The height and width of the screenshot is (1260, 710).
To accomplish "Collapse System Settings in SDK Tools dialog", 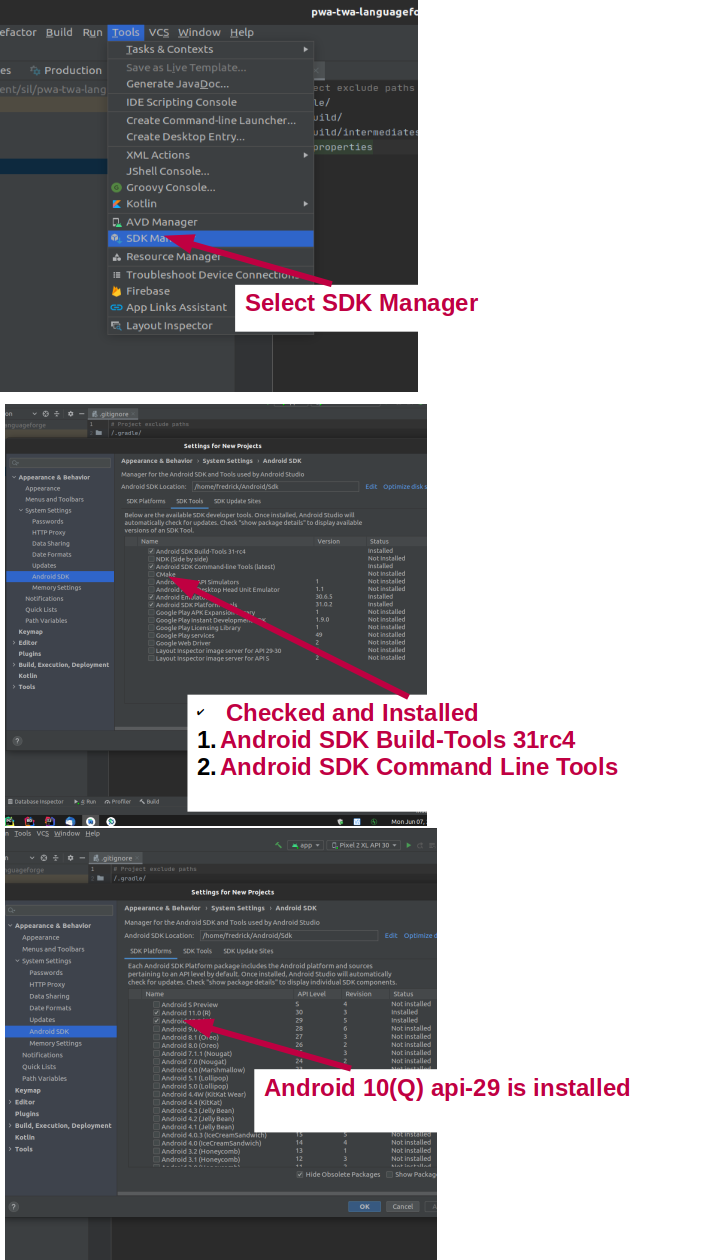I will (x=21, y=510).
